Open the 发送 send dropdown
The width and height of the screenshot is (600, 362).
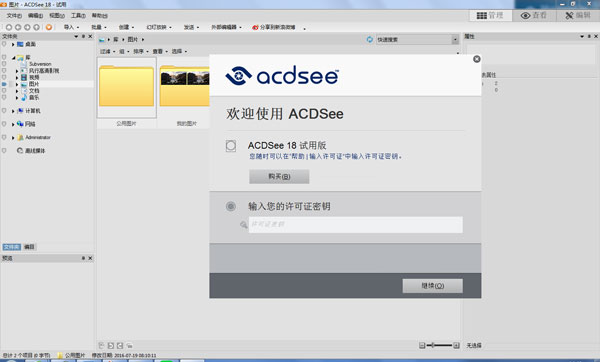(191, 27)
